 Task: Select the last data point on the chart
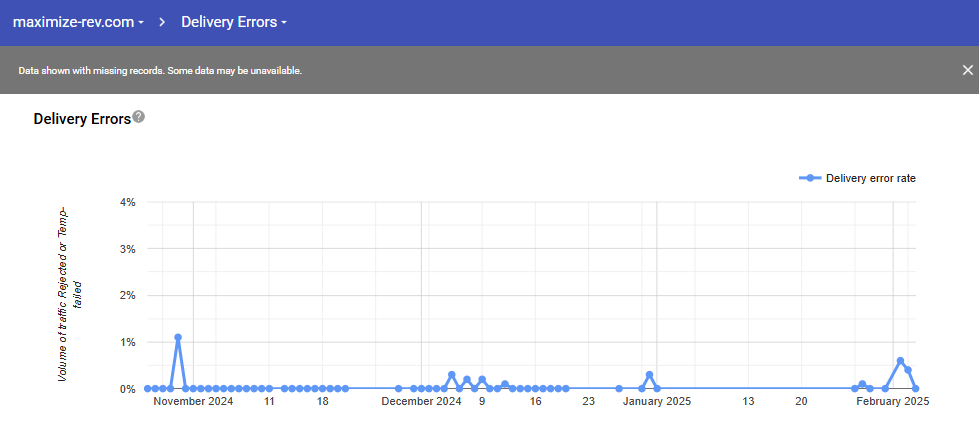point(916,388)
